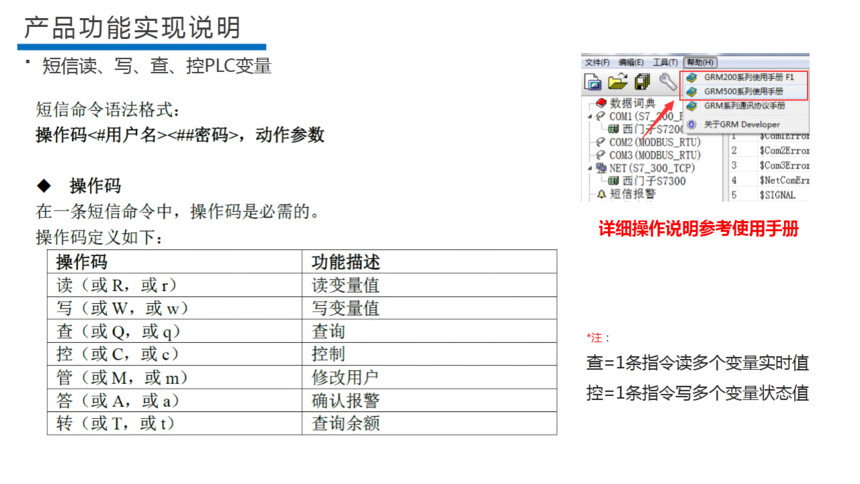Click the 控制 description cell

(429, 354)
